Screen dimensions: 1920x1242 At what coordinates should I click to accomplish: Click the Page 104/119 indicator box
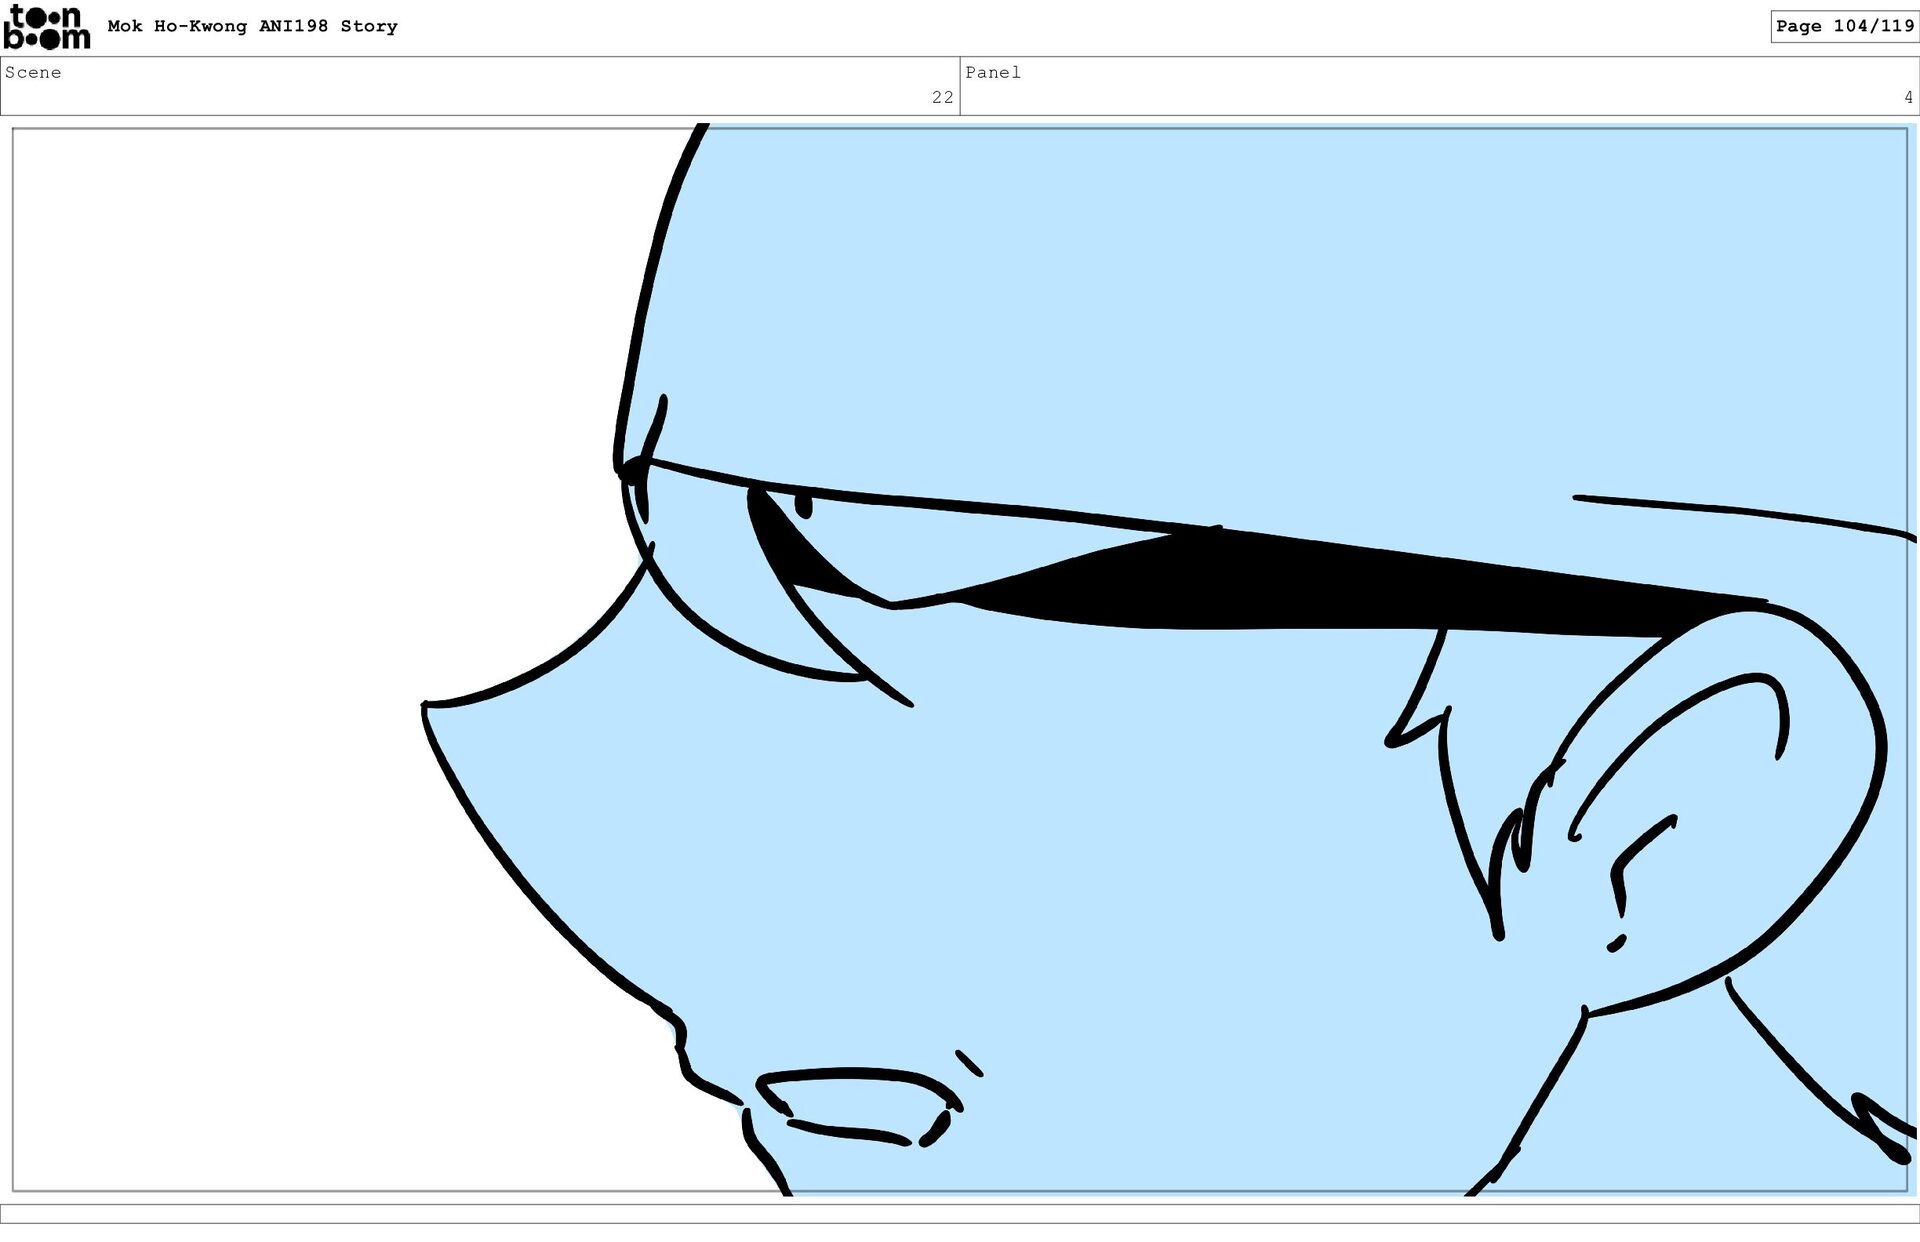[x=1843, y=26]
